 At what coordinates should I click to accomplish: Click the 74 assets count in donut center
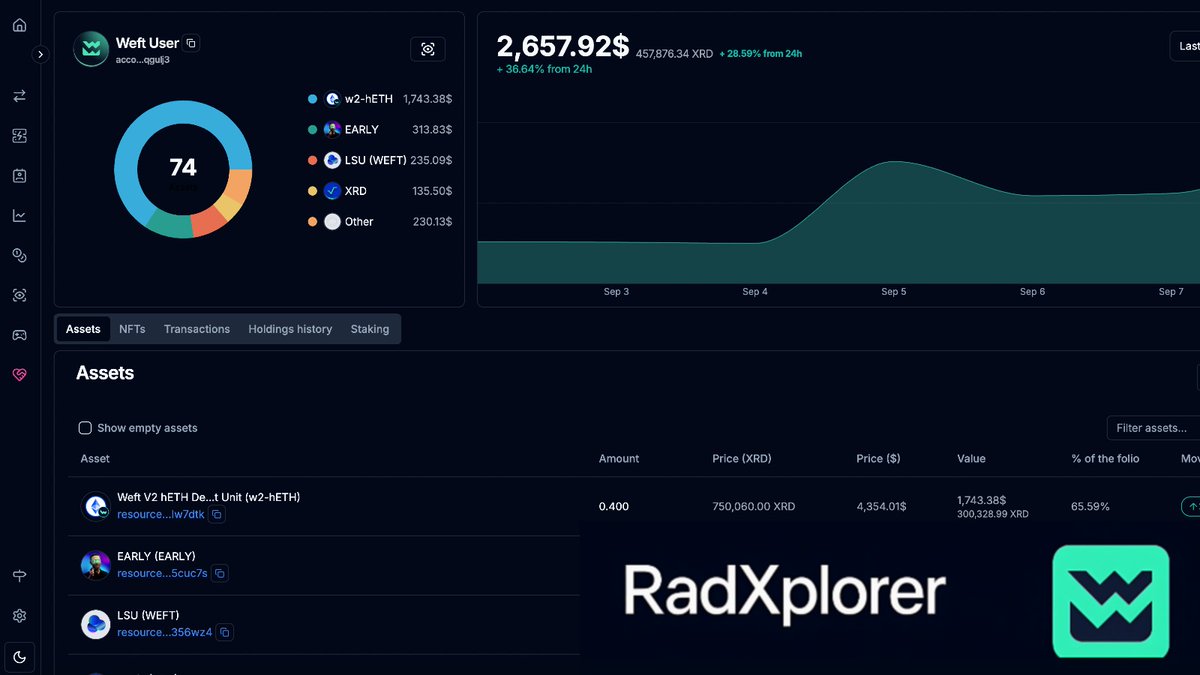pos(183,167)
